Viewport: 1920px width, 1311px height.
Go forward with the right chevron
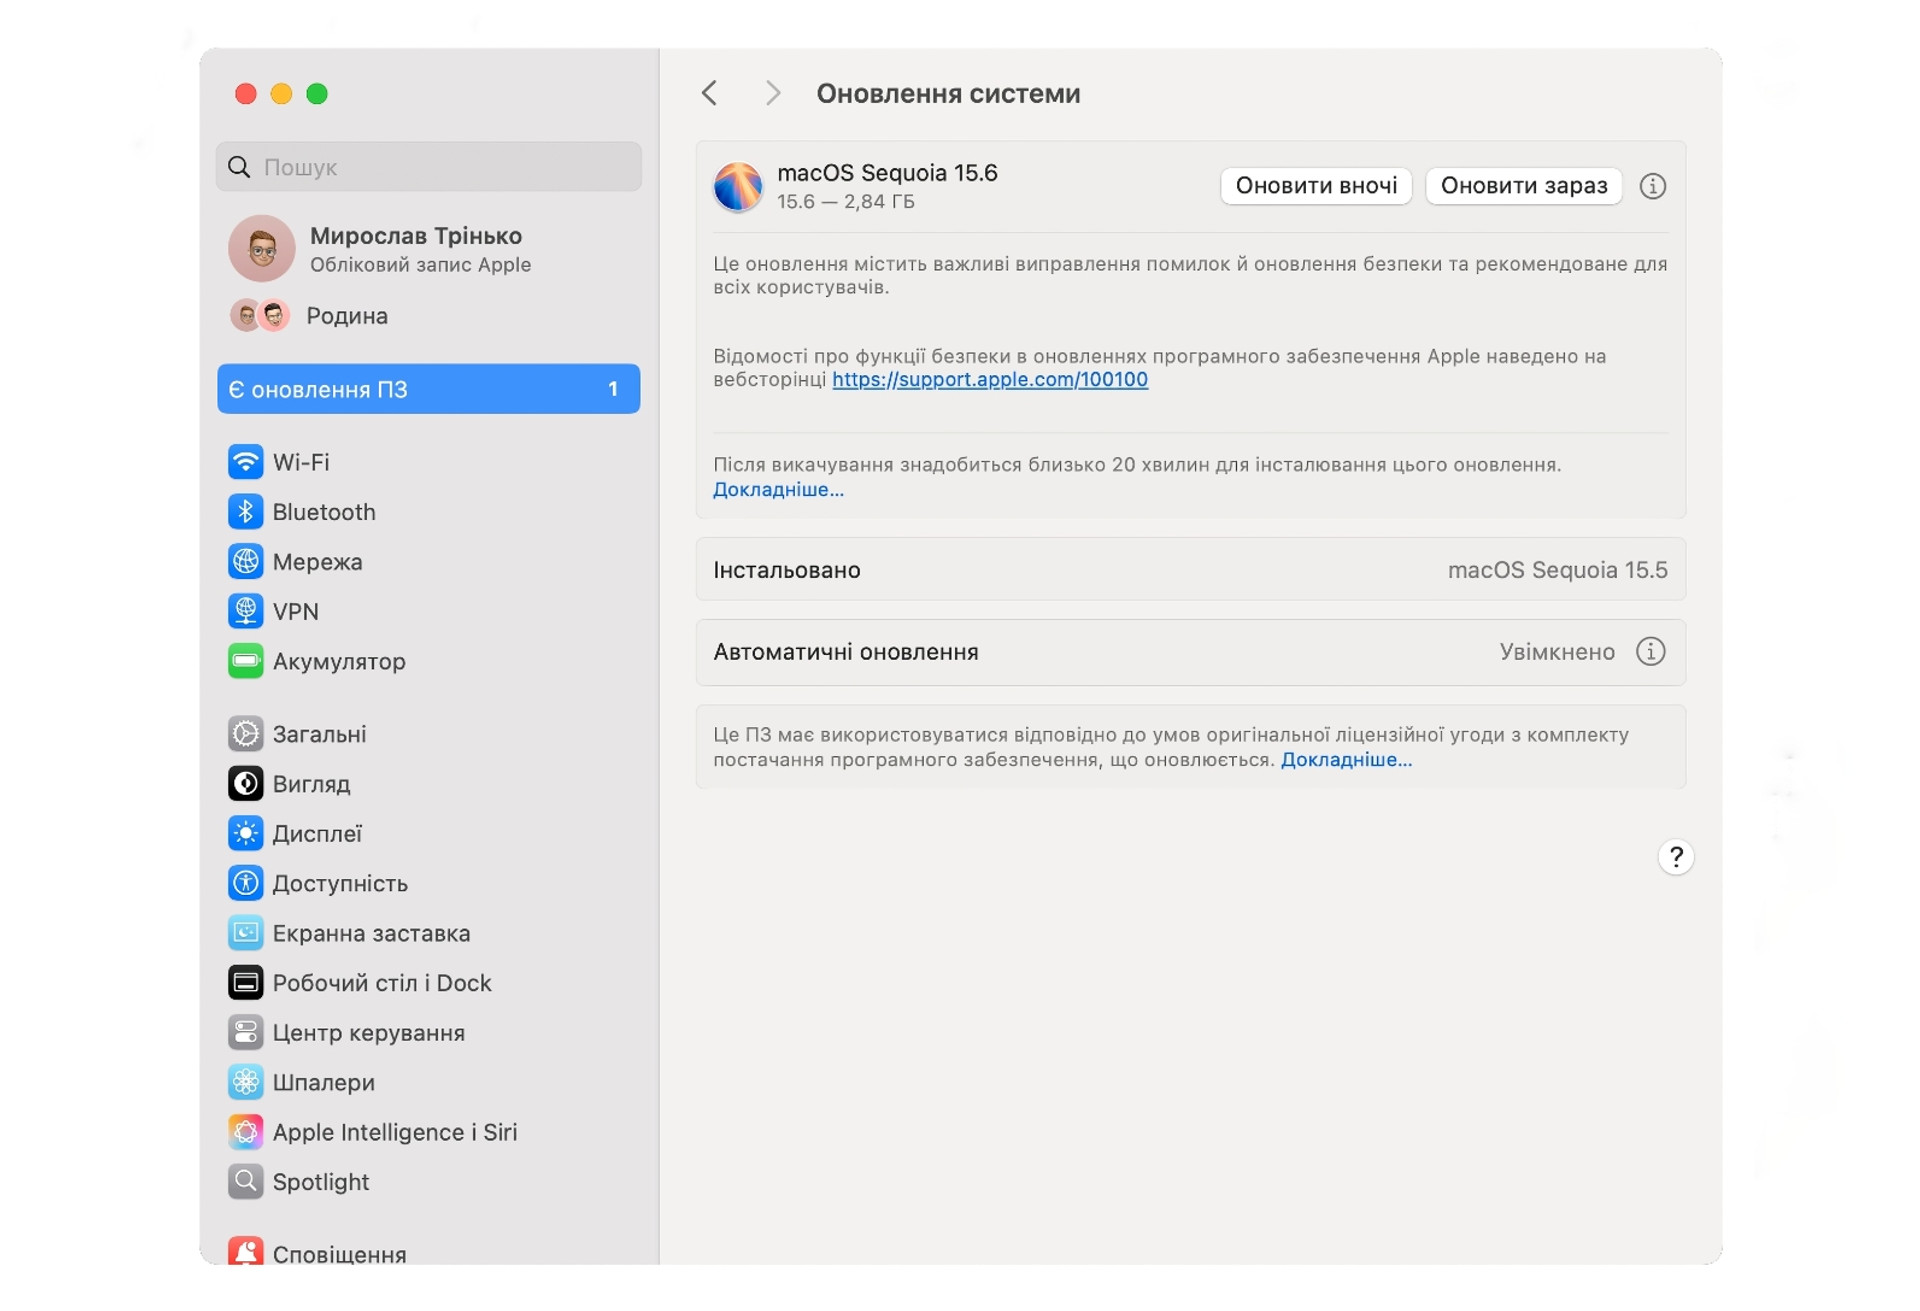pyautogui.click(x=772, y=93)
